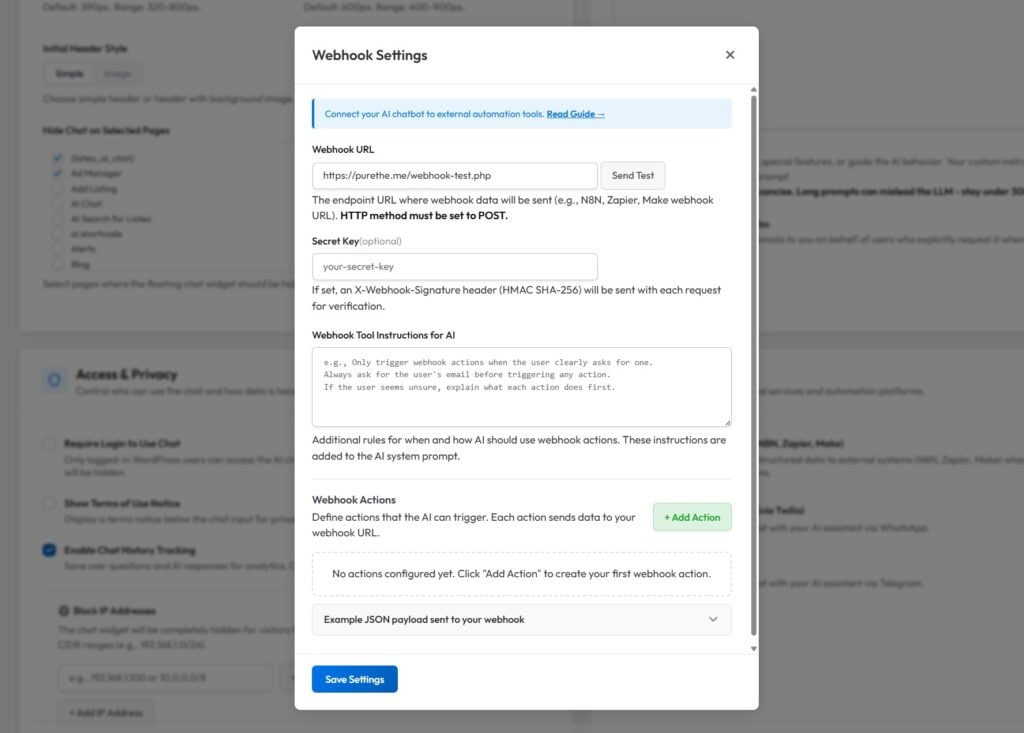This screenshot has width=1024, height=733.
Task: Switch to the Image header style
Action: (117, 73)
